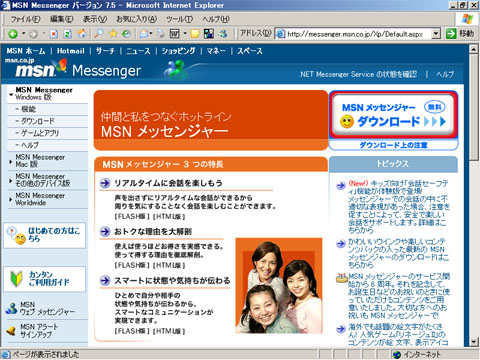The height and width of the screenshot is (360, 480).
Task: Open the スペース navigation link
Action: click(x=250, y=51)
